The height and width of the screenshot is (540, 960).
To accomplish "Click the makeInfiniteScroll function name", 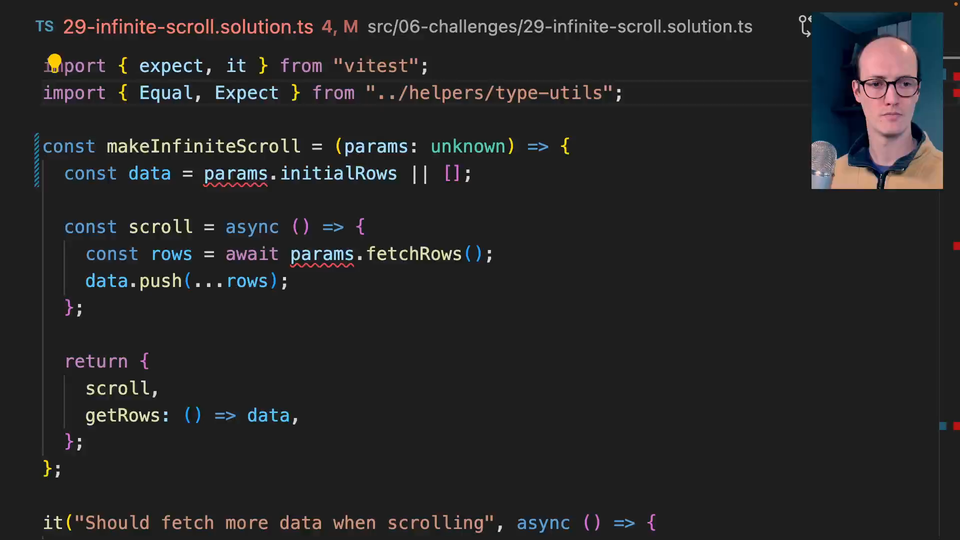I will pyautogui.click(x=204, y=147).
